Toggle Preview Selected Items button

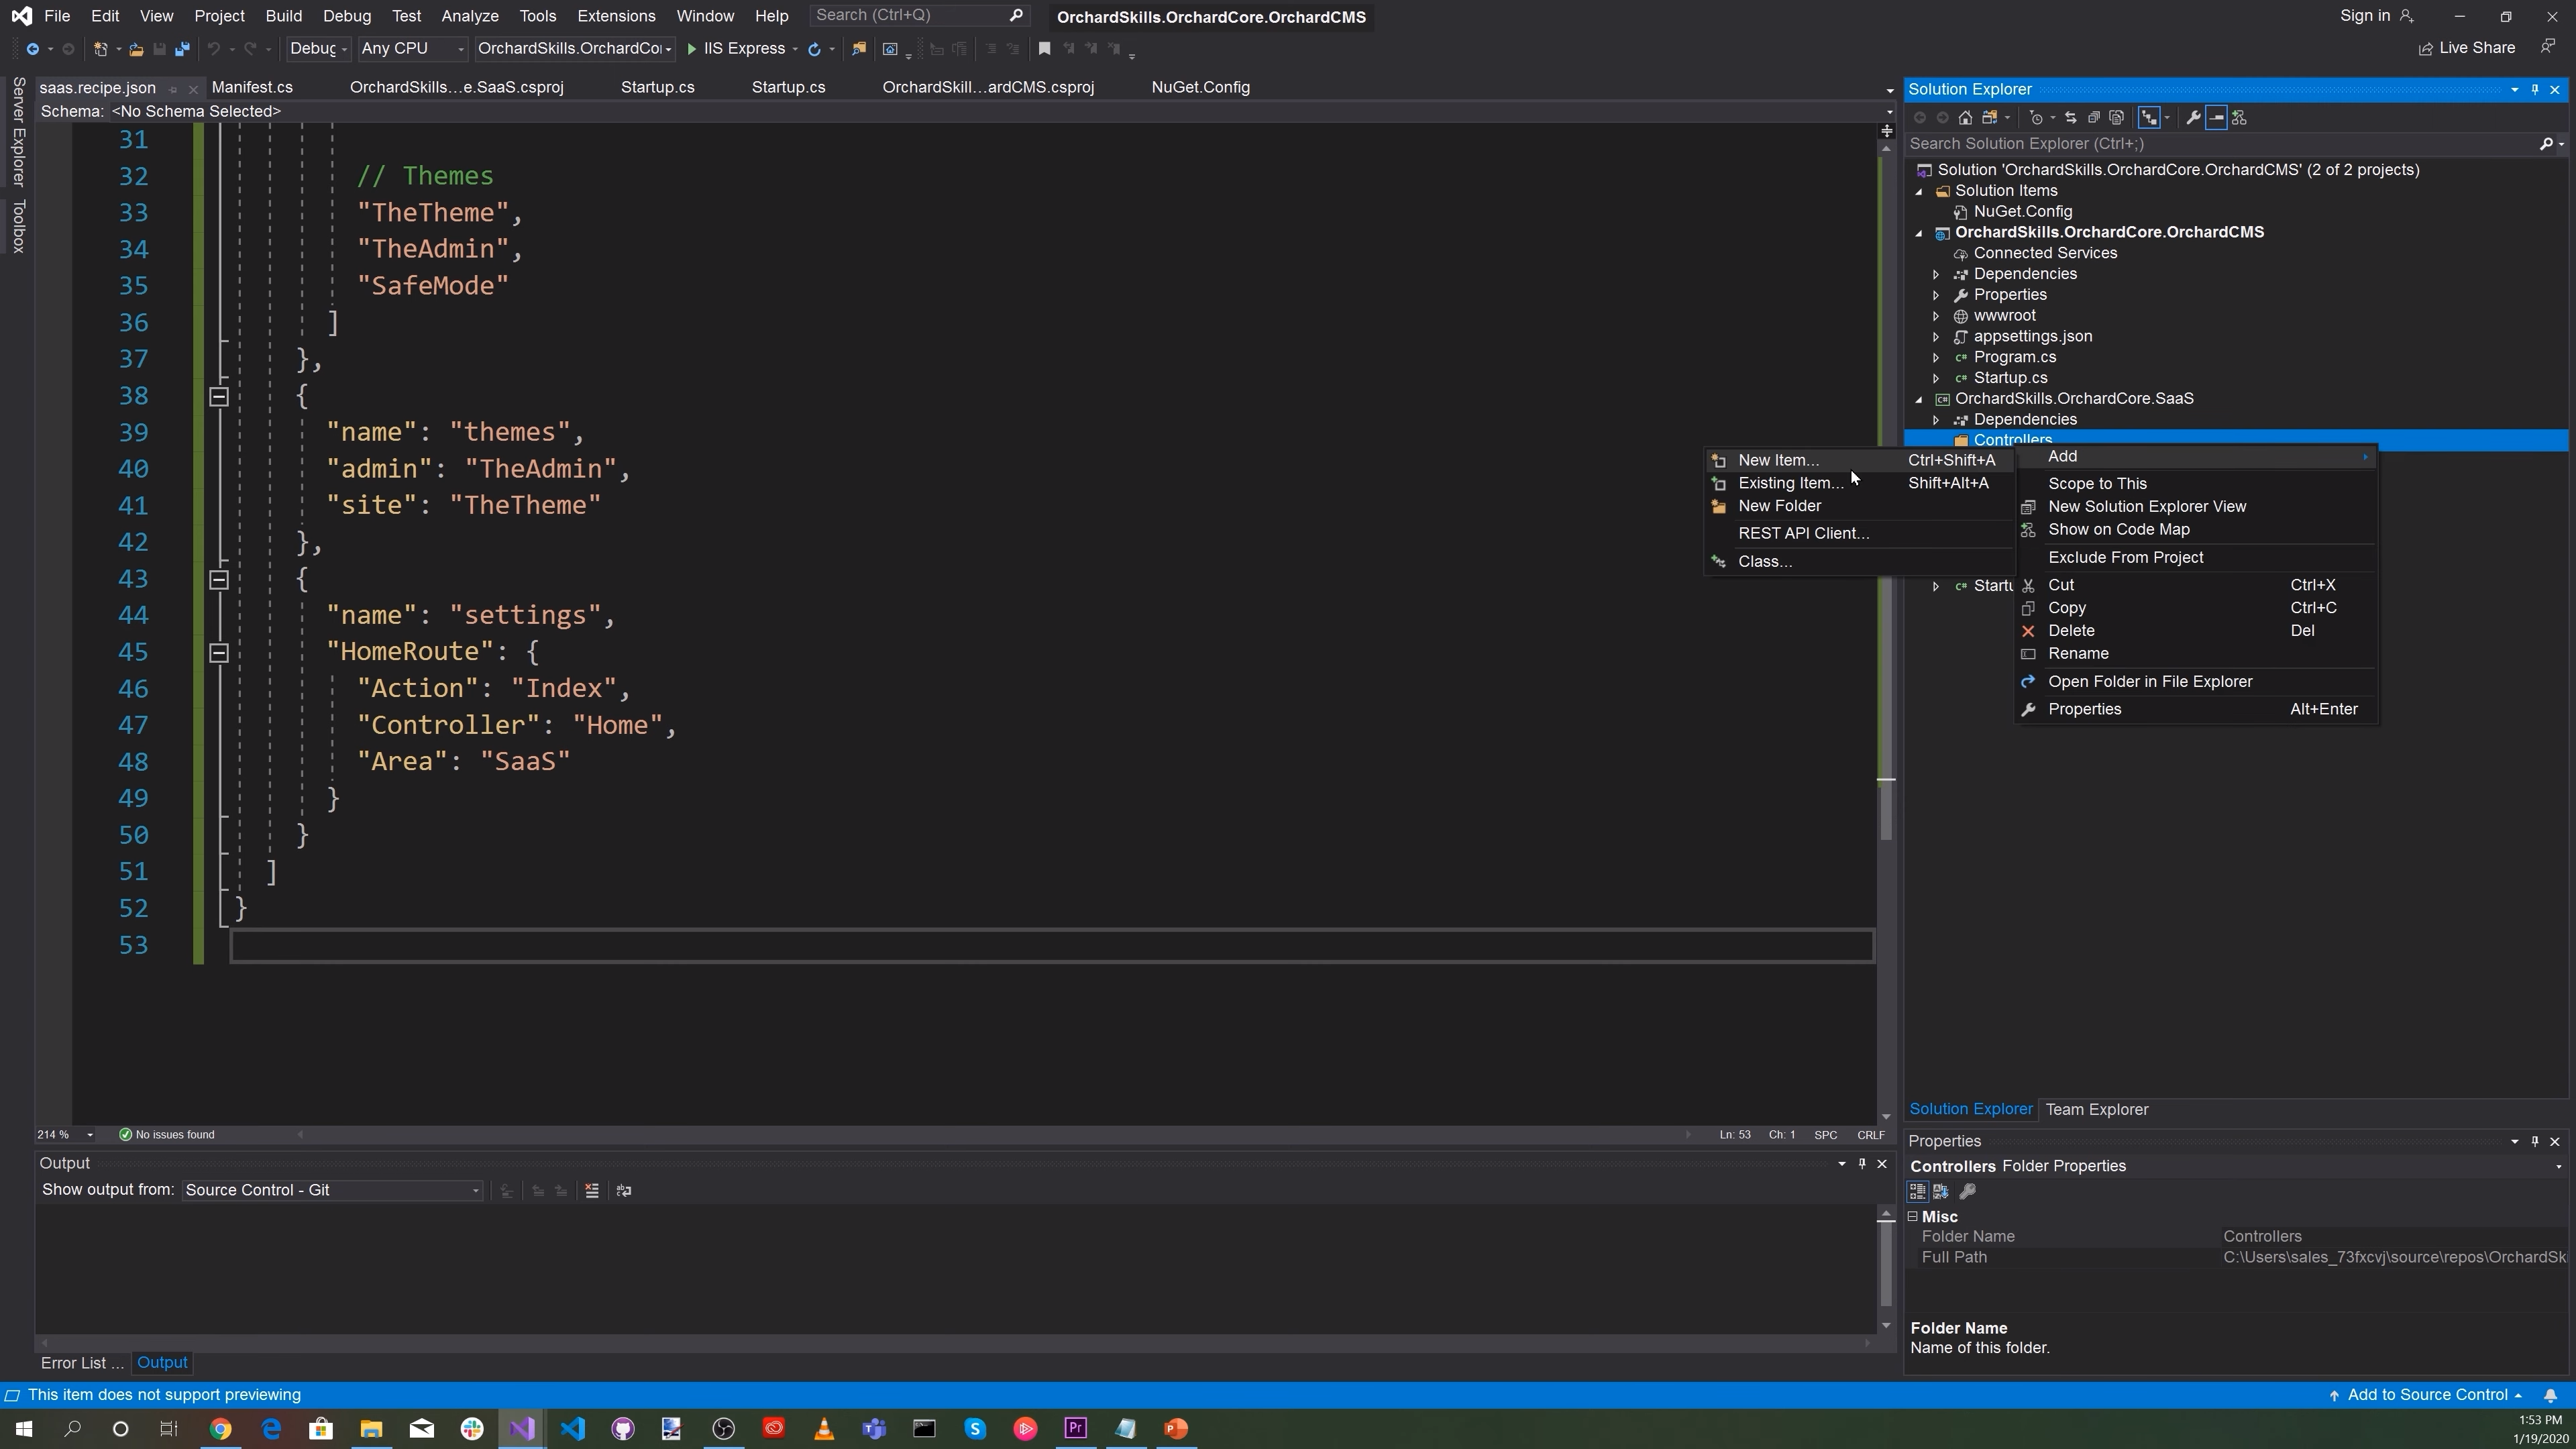pyautogui.click(x=2216, y=118)
